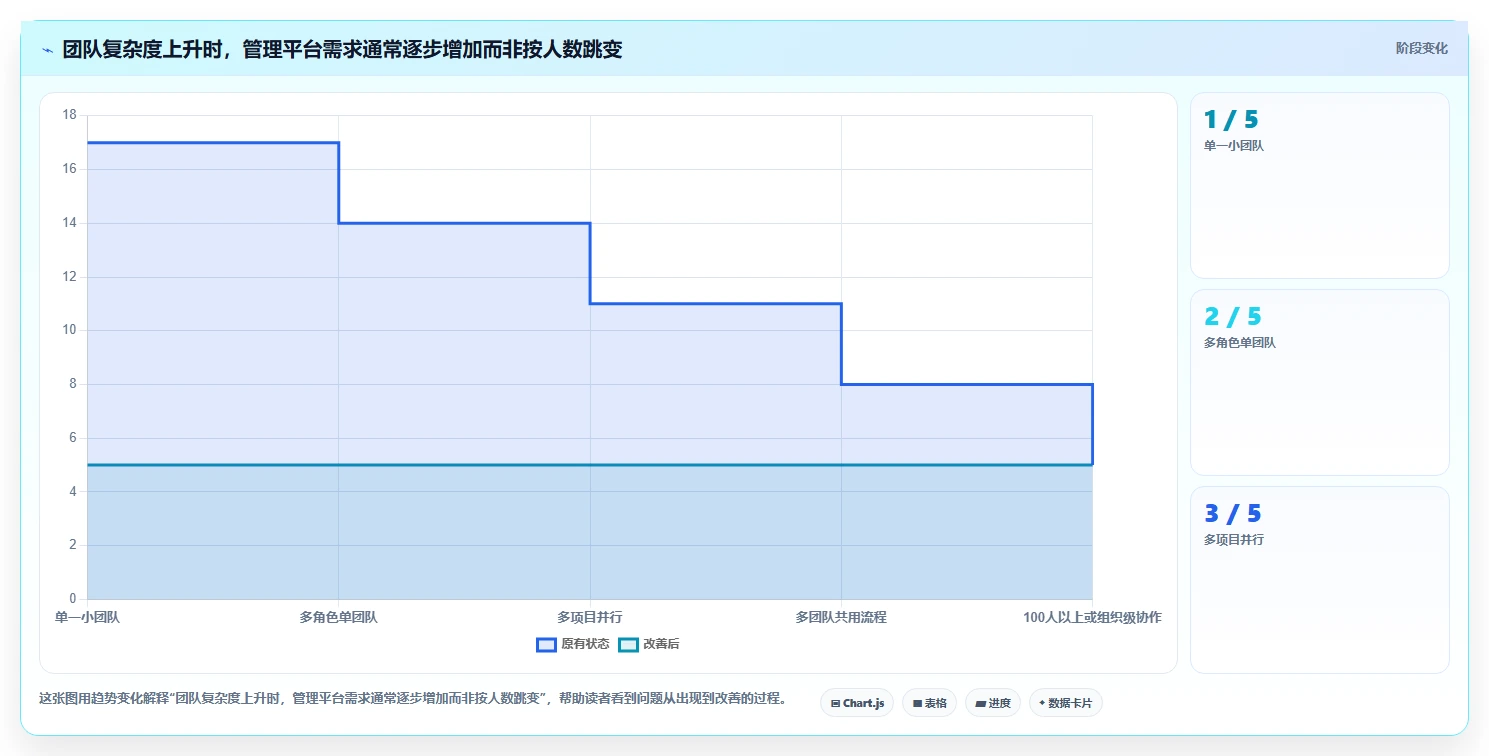Click the 多团队共用流程 x-axis label
1489x756 pixels.
click(x=841, y=617)
